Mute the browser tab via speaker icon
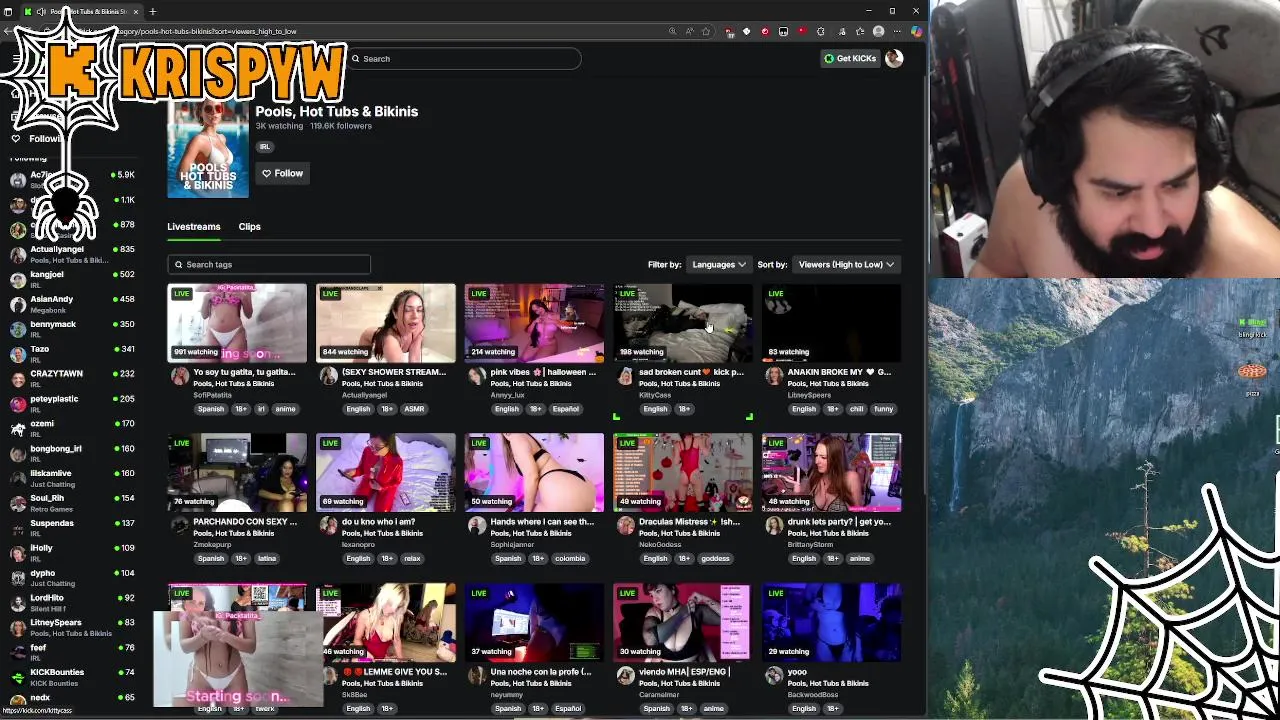This screenshot has height=720, width=1280. click(41, 11)
